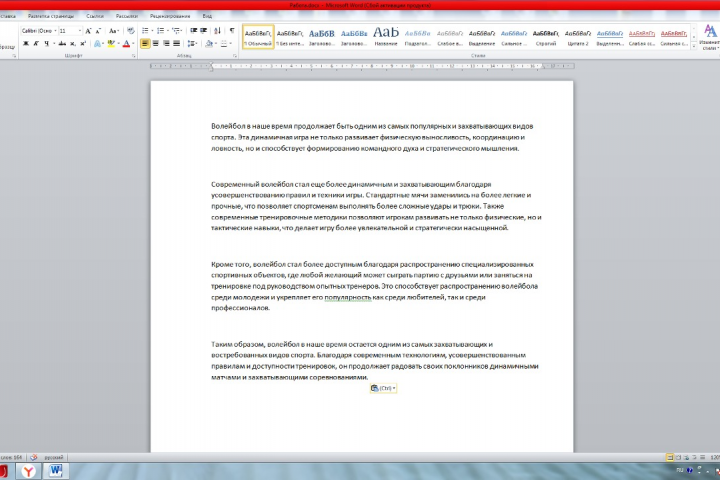Open line spacing options
This screenshot has width=720, height=480.
tap(191, 44)
